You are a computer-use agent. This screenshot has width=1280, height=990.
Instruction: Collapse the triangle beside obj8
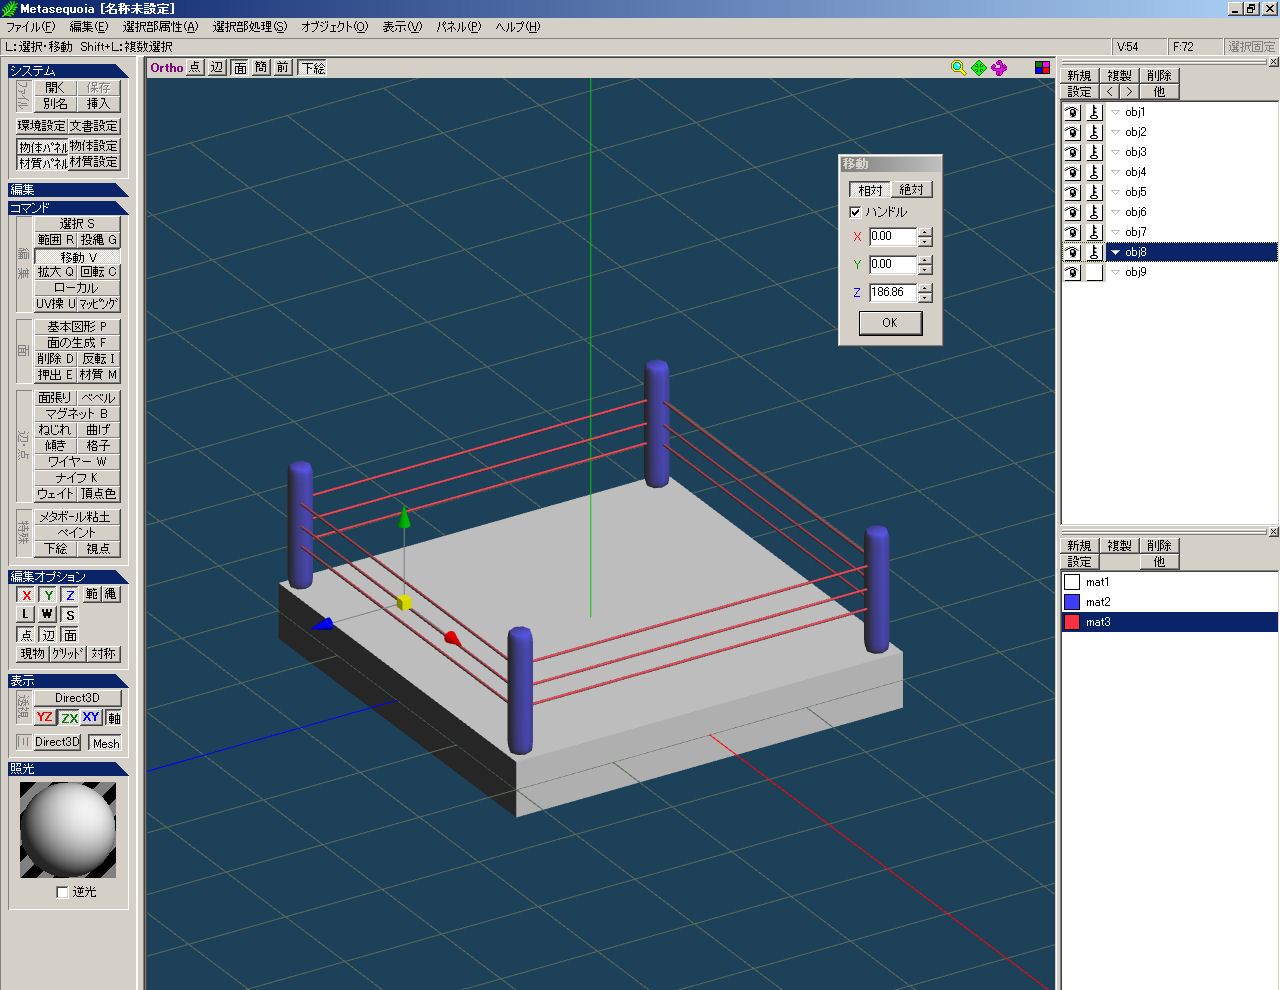(x=1116, y=252)
